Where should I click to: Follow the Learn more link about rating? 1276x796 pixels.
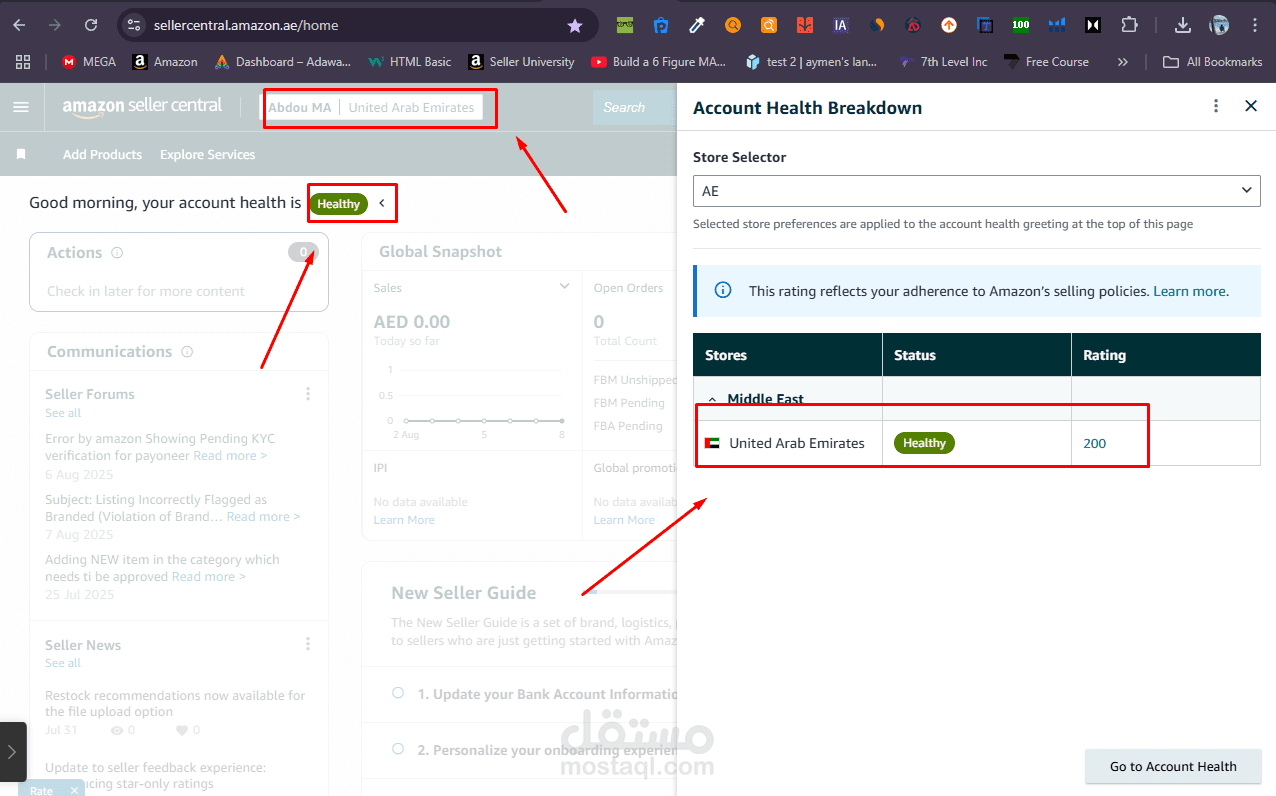[1189, 291]
